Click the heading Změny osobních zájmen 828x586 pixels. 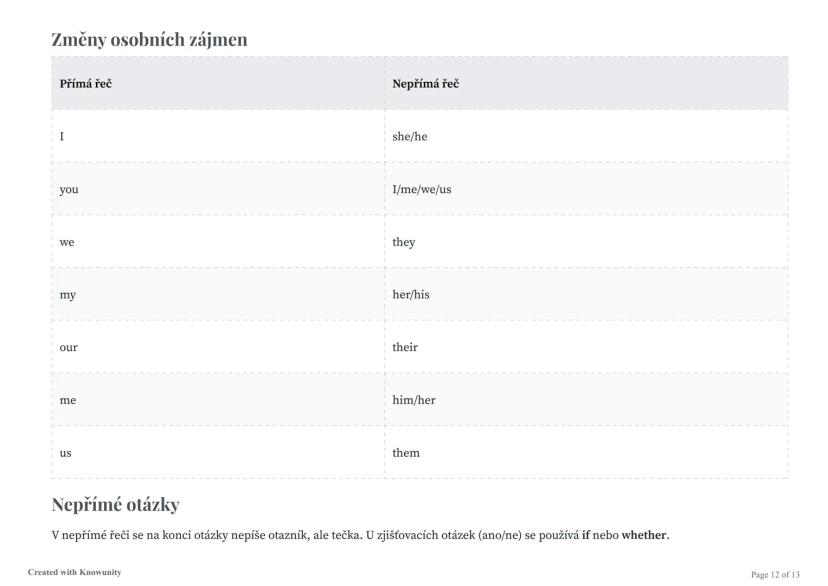pyautogui.click(x=149, y=40)
